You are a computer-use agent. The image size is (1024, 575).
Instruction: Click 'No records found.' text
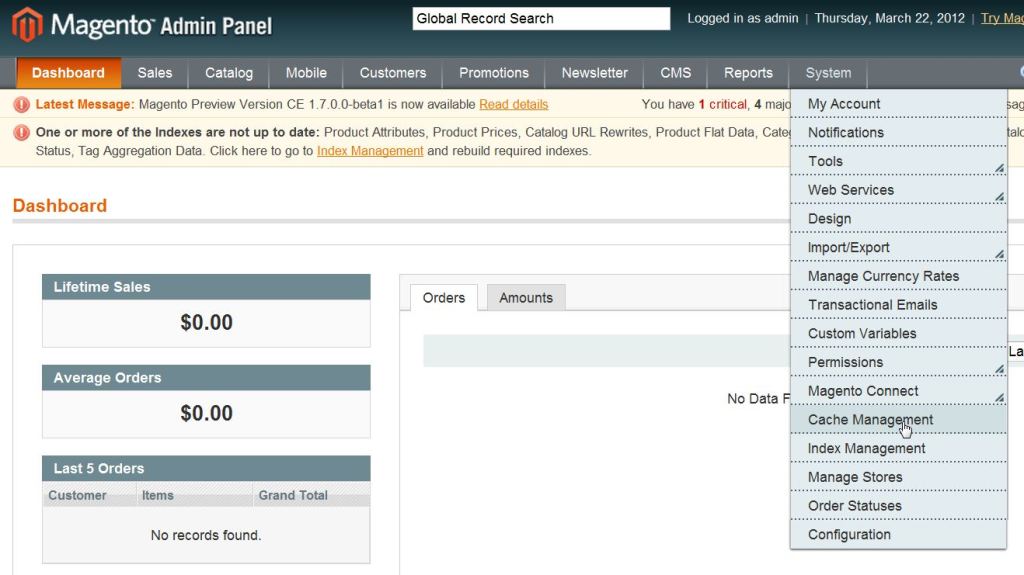(206, 535)
